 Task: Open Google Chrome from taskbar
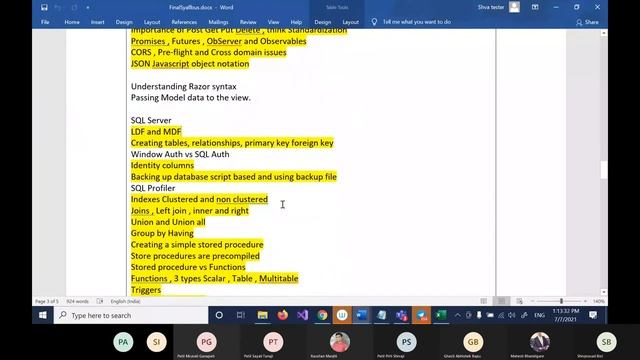(322, 315)
